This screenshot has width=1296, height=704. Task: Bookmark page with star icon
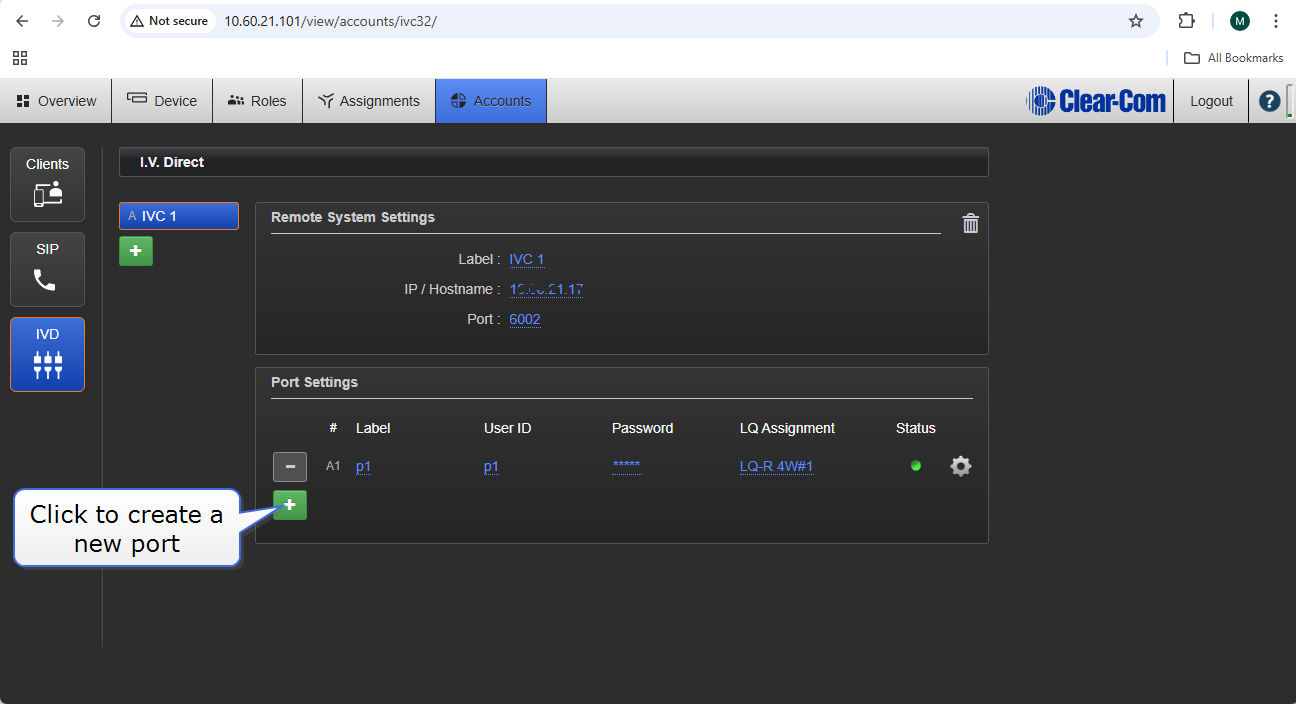click(x=1136, y=21)
